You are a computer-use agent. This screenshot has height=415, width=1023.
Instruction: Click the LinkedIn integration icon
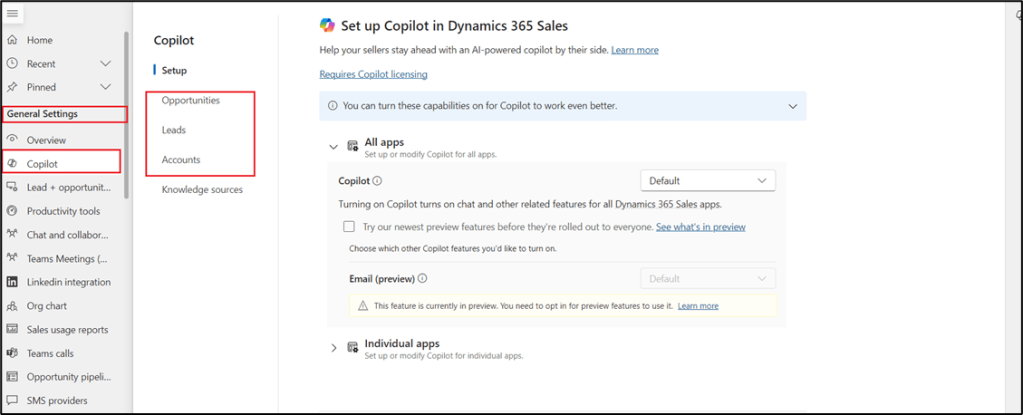coord(12,282)
